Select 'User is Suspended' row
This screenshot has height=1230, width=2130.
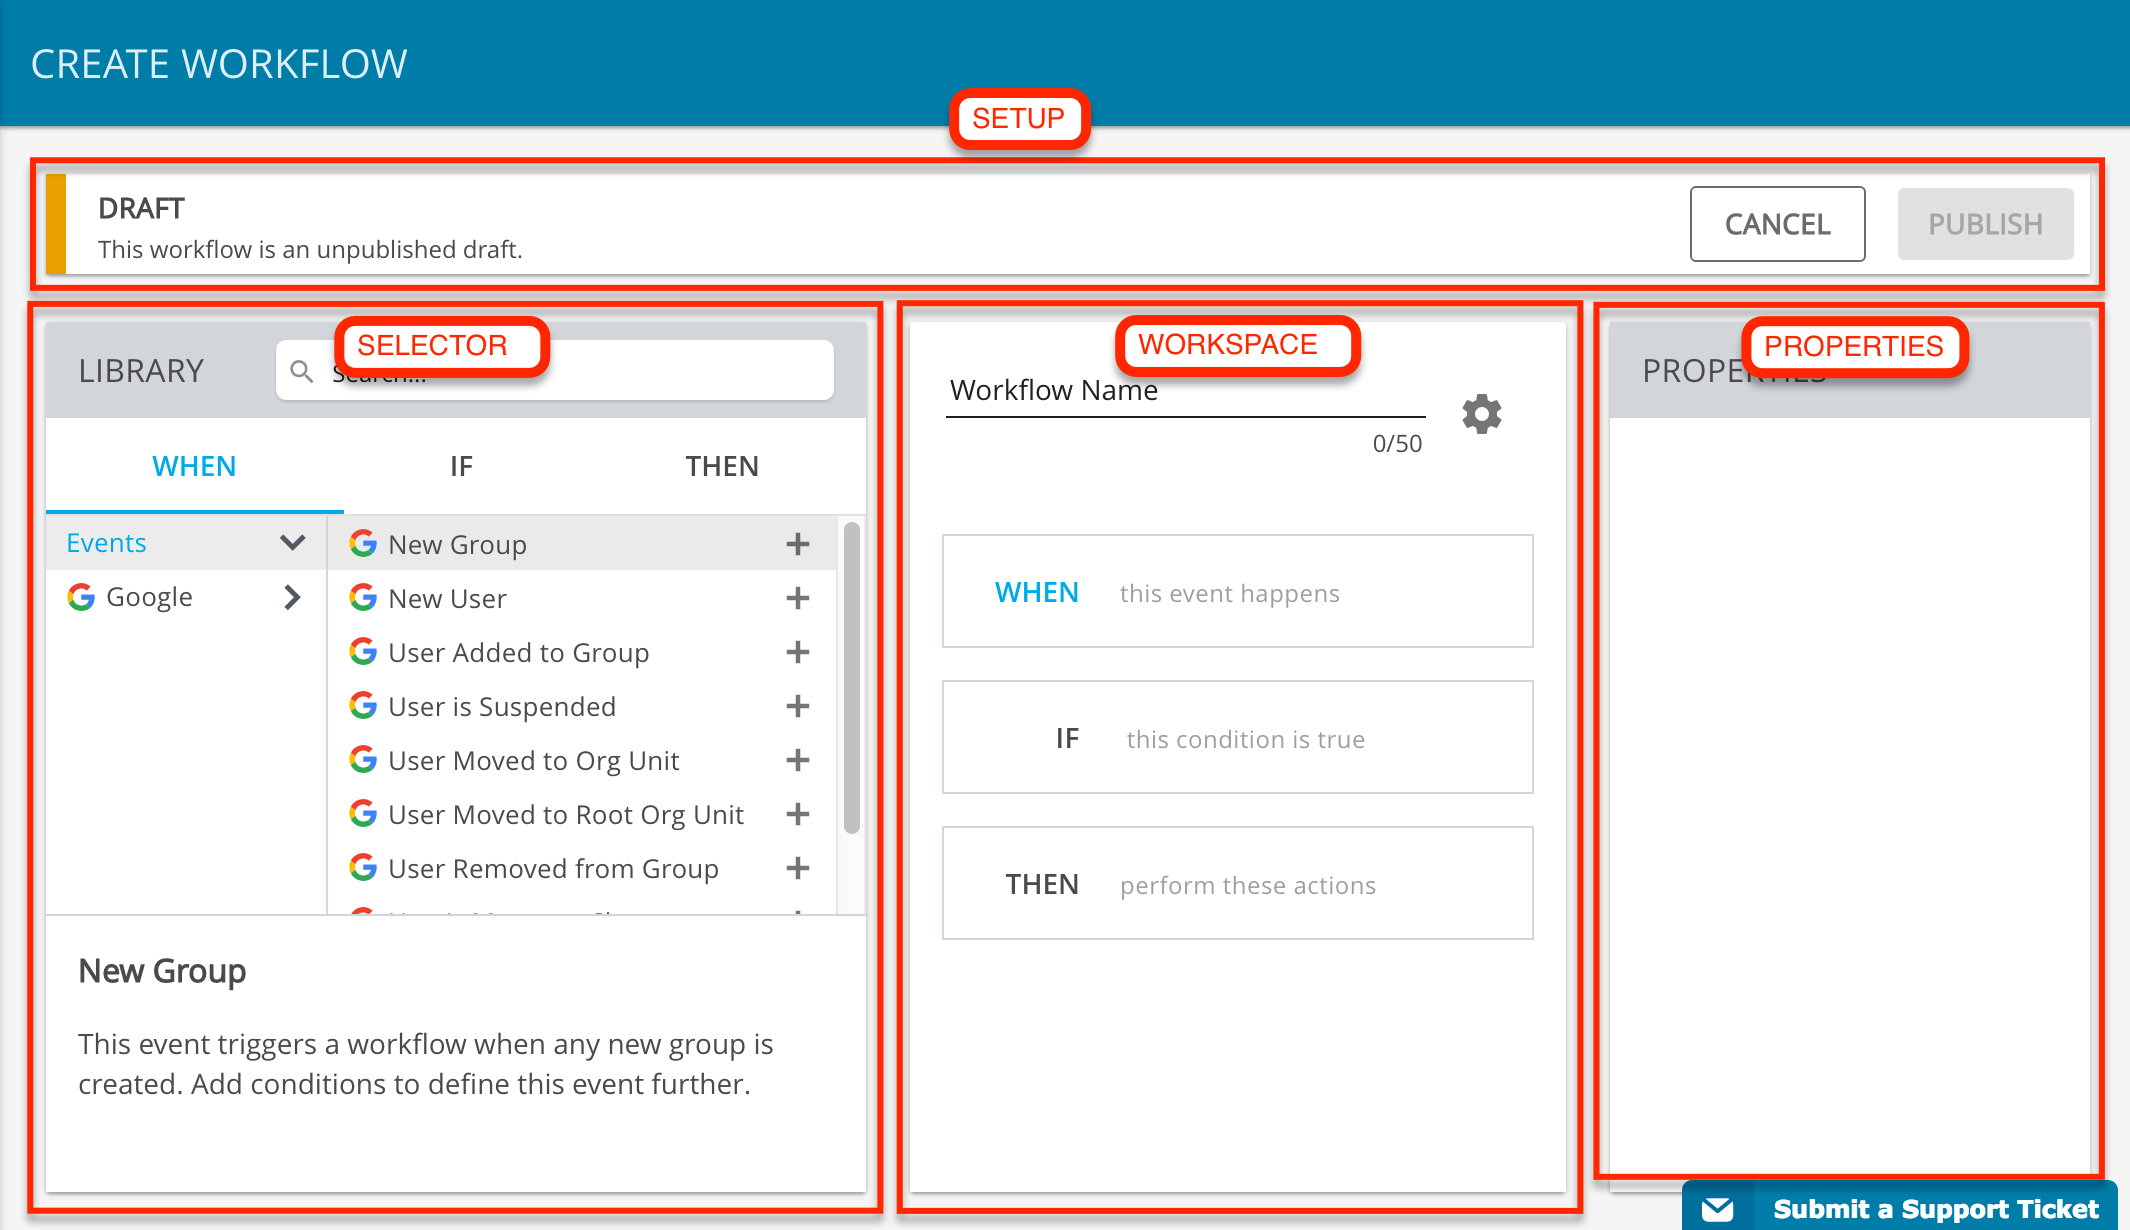coord(582,706)
